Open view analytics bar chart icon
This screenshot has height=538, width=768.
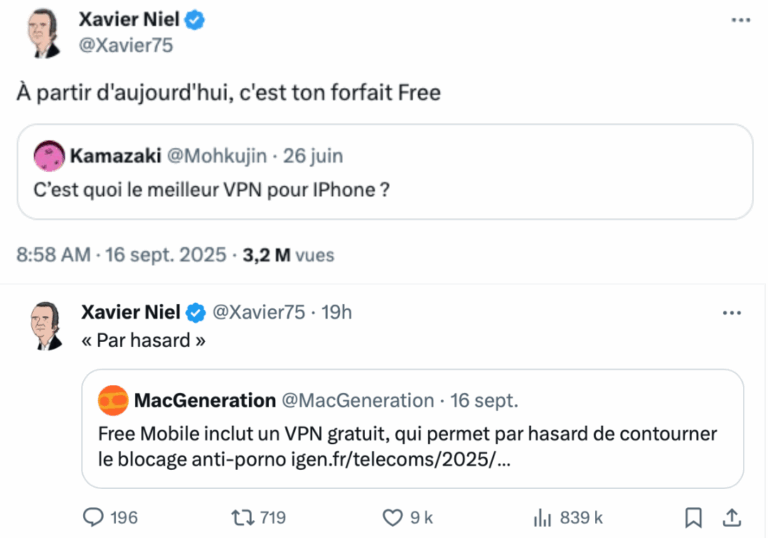pos(543,517)
